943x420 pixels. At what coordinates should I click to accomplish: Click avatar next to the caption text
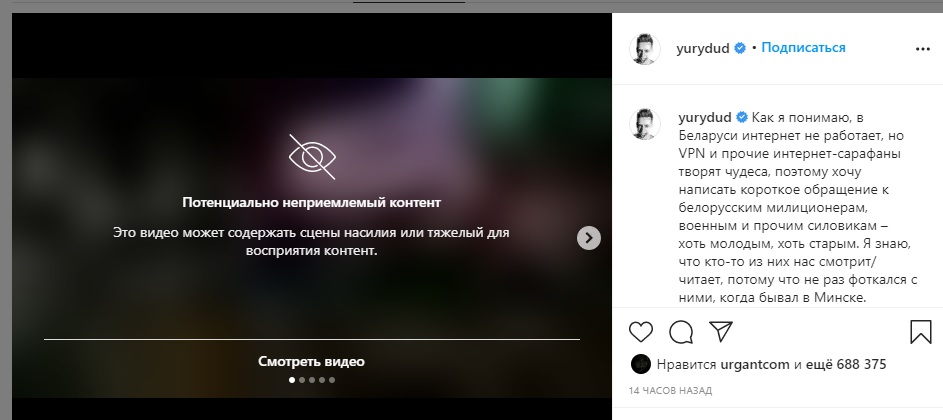pos(645,125)
